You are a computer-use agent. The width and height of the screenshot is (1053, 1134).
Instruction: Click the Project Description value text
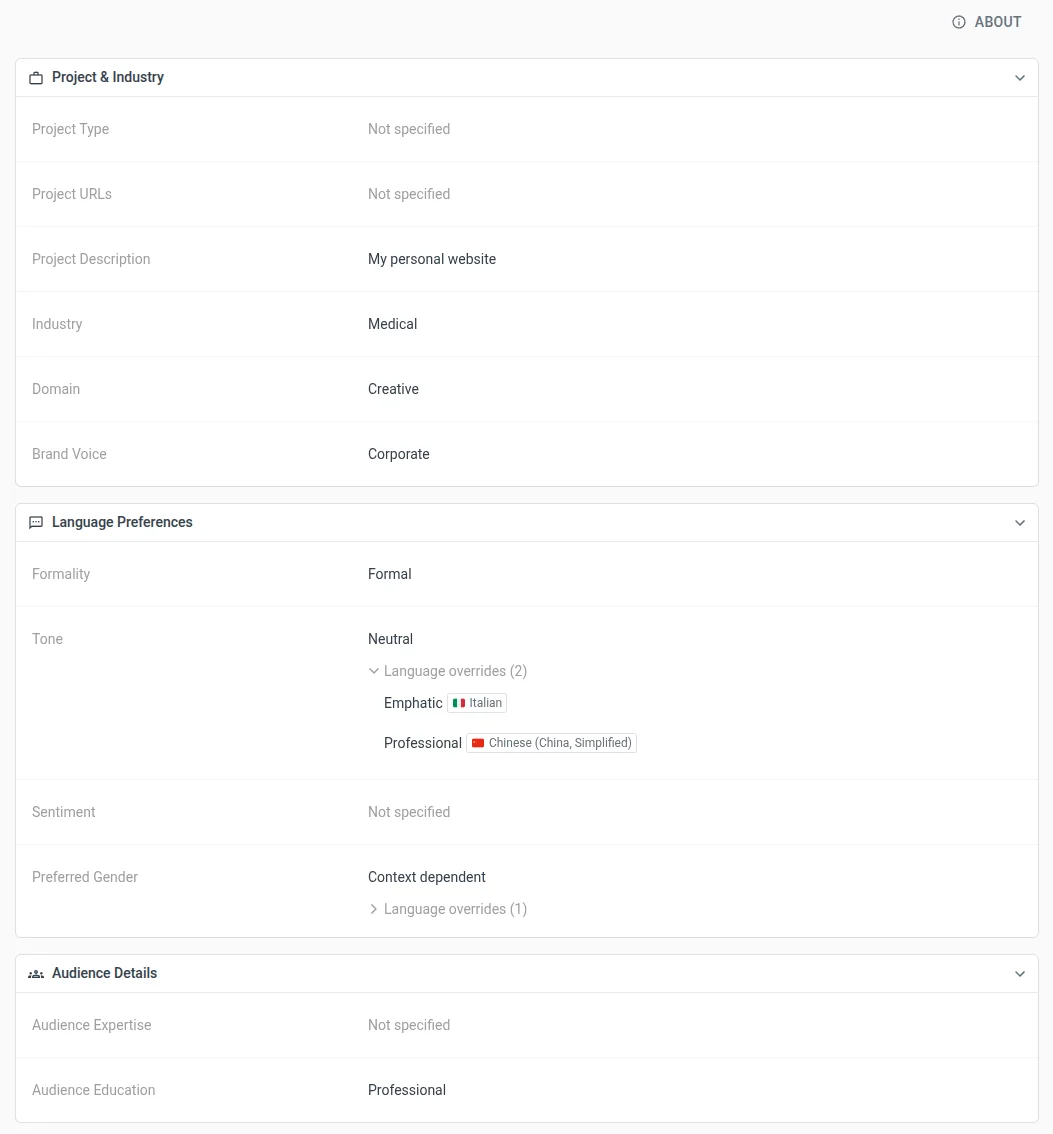(432, 259)
